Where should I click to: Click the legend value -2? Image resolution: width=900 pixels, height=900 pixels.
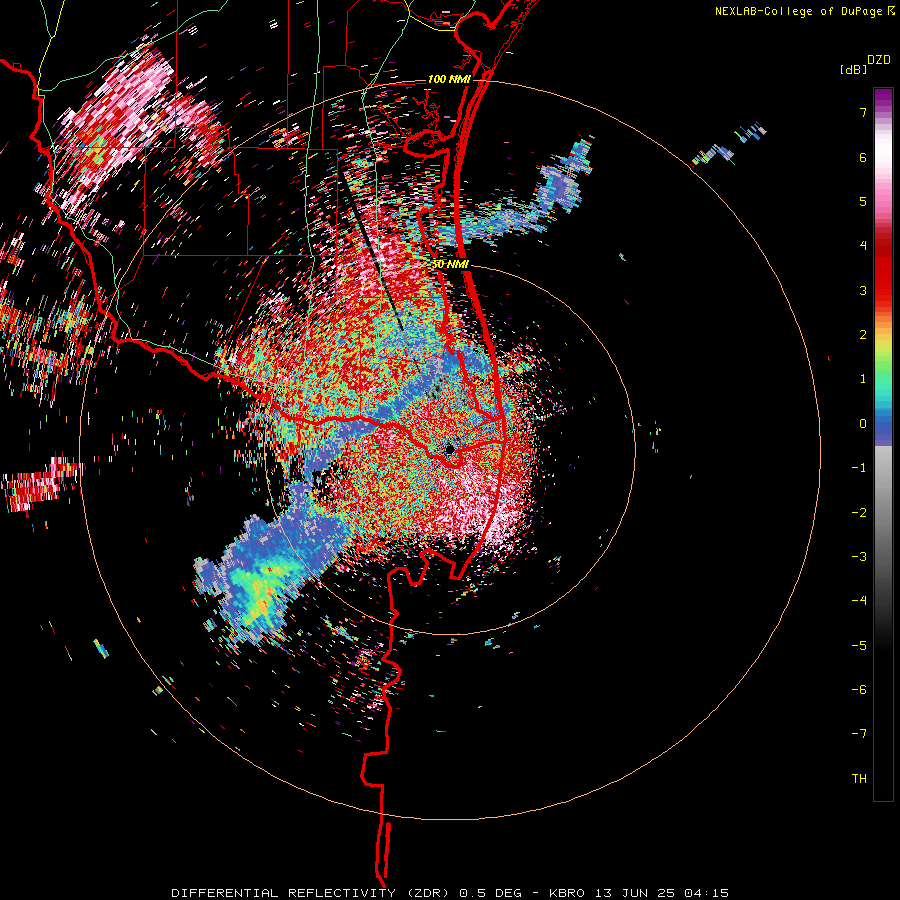(859, 513)
